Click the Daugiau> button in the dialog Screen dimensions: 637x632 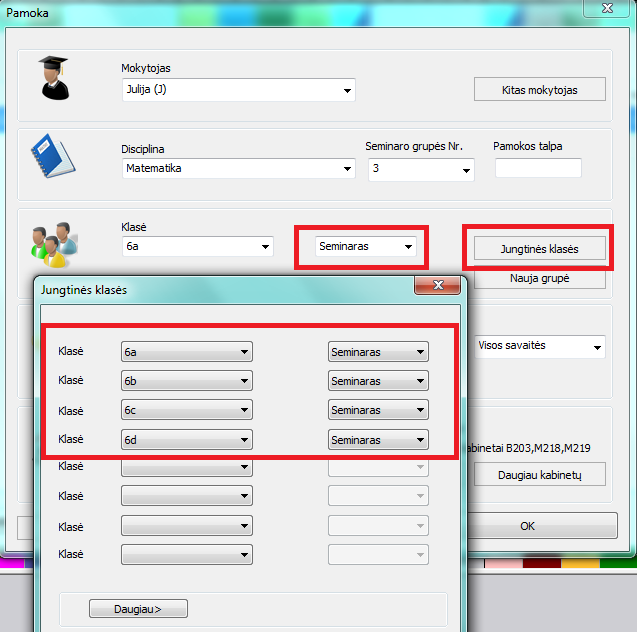138,608
